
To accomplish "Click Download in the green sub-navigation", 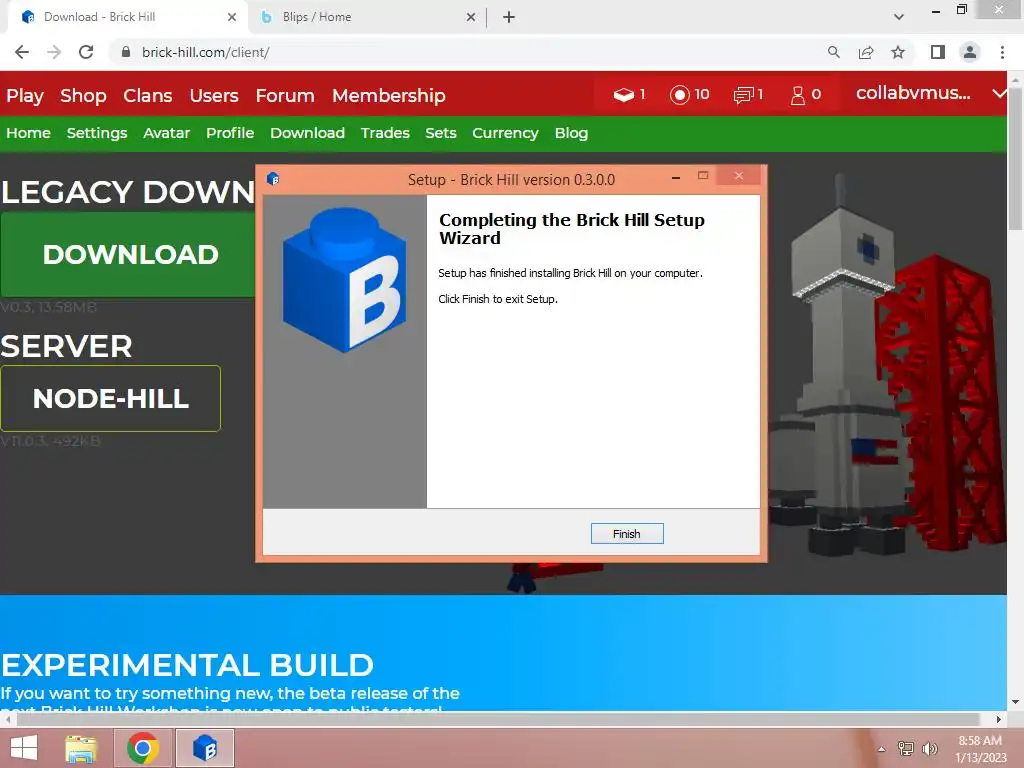I will [308, 133].
